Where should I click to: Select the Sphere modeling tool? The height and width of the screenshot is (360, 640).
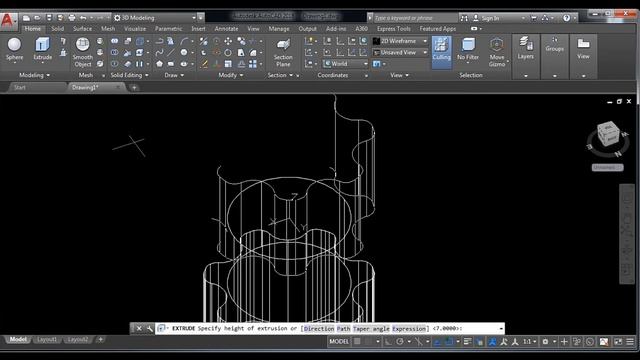tap(14, 49)
